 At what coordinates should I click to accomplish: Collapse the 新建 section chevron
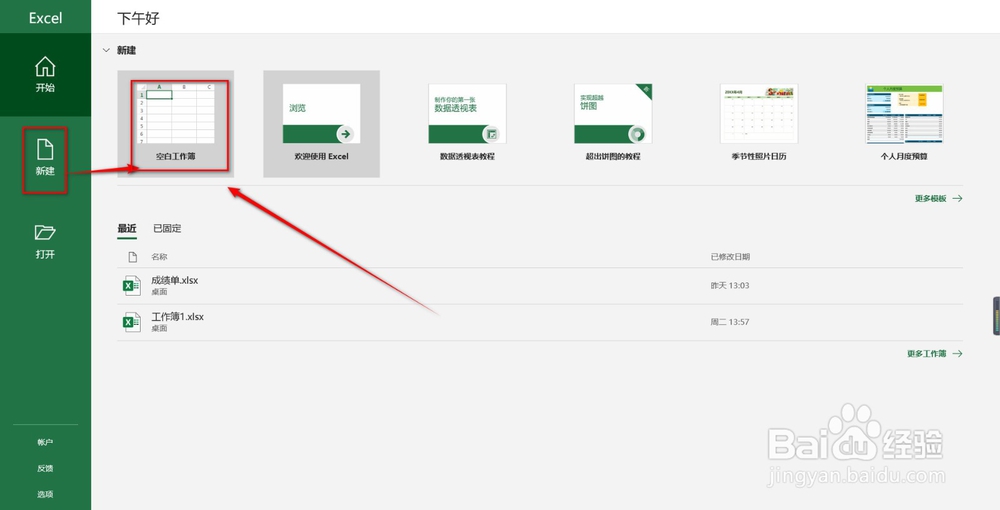[x=107, y=50]
